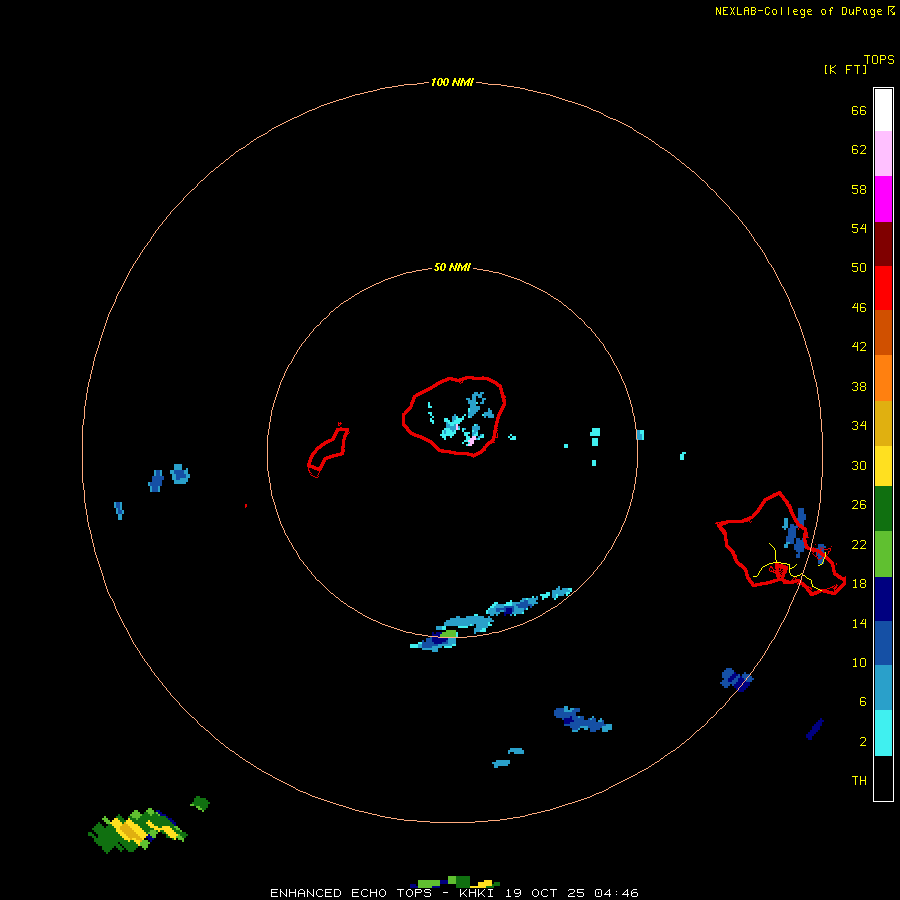Select the dark red 54 kft swatch
Image resolution: width=900 pixels, height=900 pixels.
(x=883, y=243)
